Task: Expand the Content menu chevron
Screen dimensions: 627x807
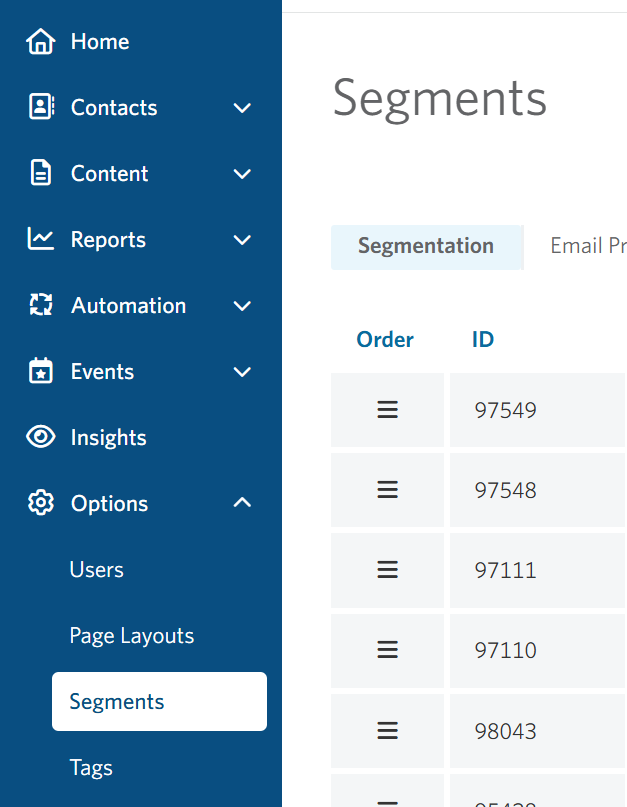Action: click(242, 174)
